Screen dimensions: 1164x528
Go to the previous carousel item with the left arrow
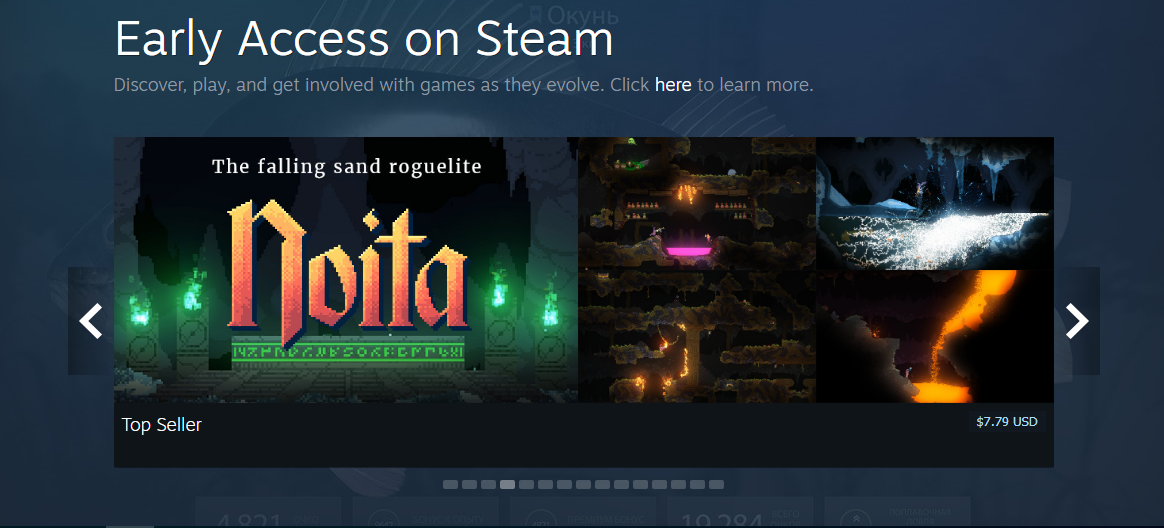pos(91,321)
